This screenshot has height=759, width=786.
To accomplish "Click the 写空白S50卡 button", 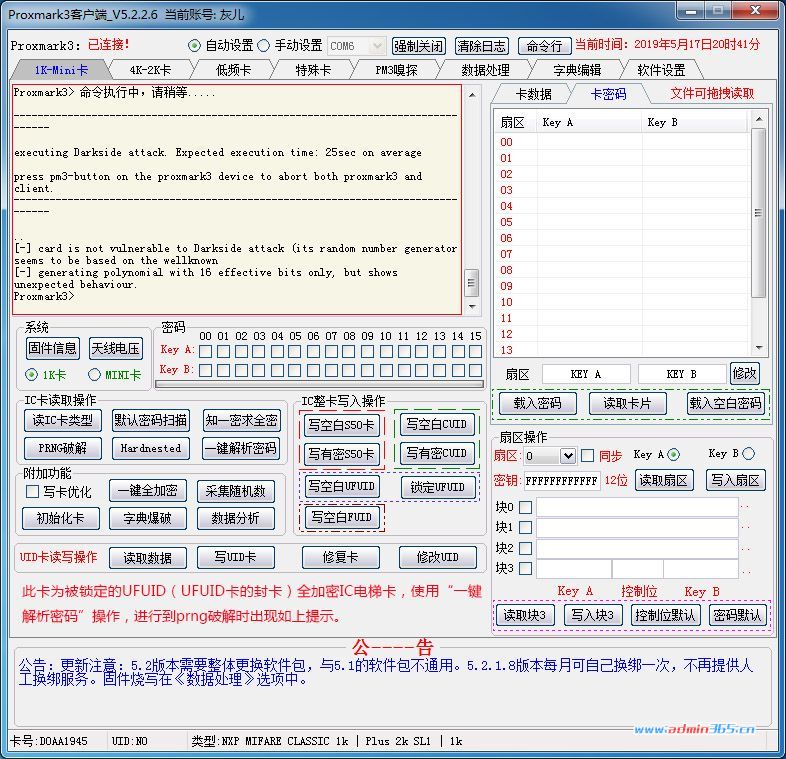I will point(341,425).
